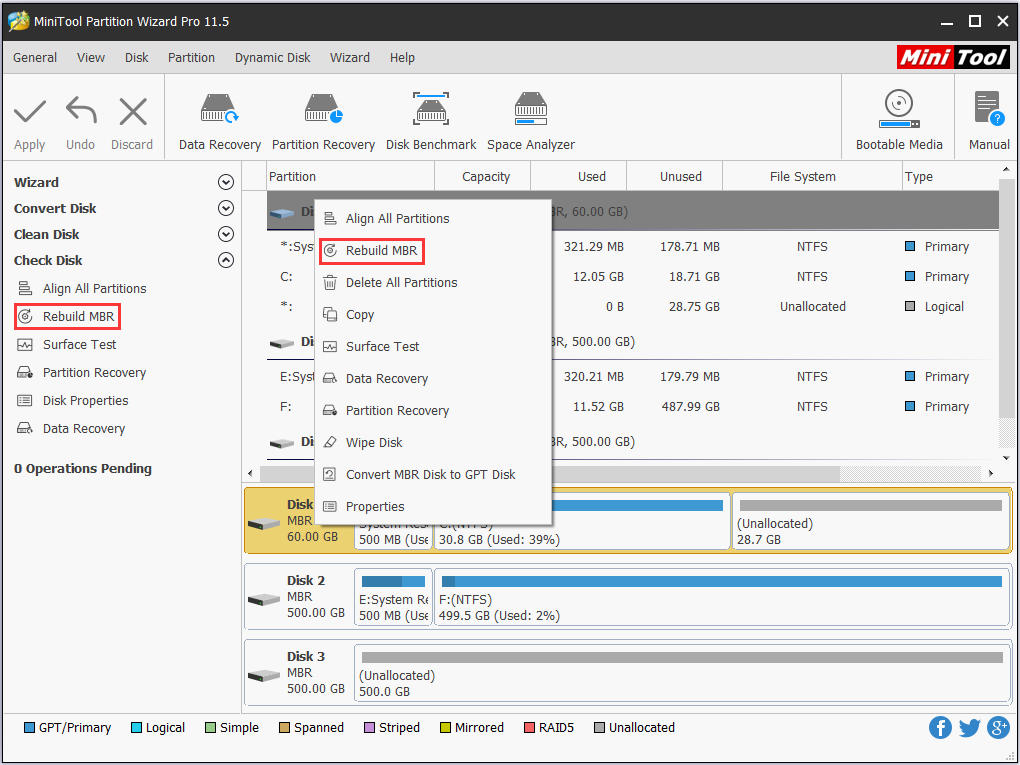Viewport: 1020px width, 765px height.
Task: Click the Mirrored legend color box
Action: (x=445, y=727)
